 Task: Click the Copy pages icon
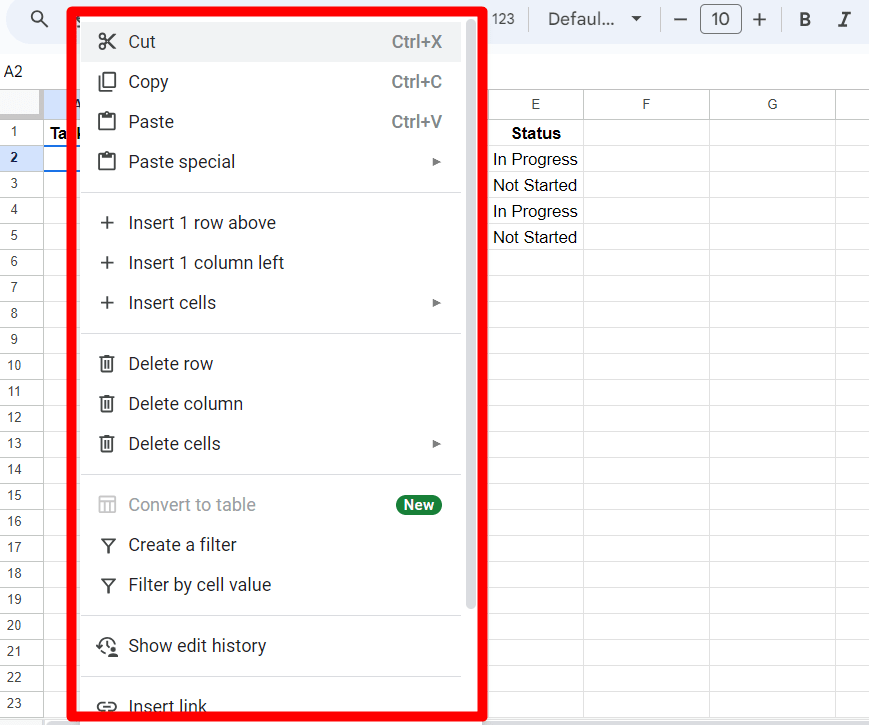[x=107, y=81]
